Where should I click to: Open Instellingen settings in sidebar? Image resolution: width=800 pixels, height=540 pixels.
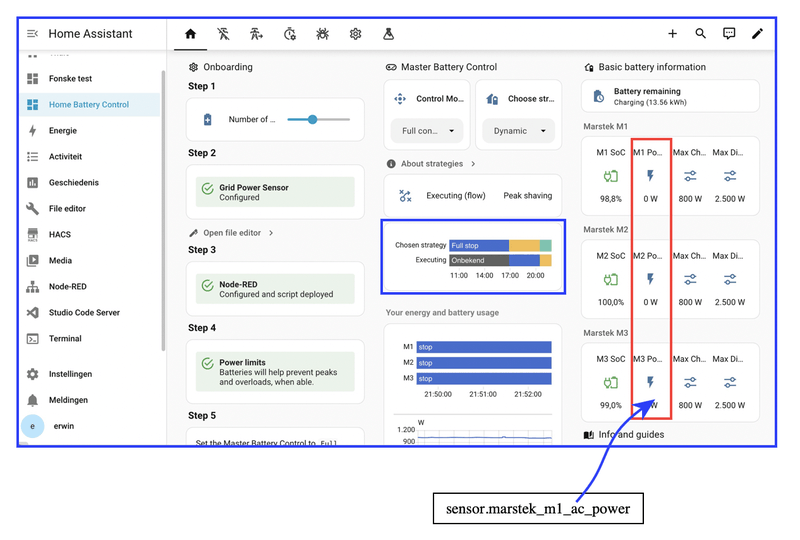pyautogui.click(x=70, y=374)
